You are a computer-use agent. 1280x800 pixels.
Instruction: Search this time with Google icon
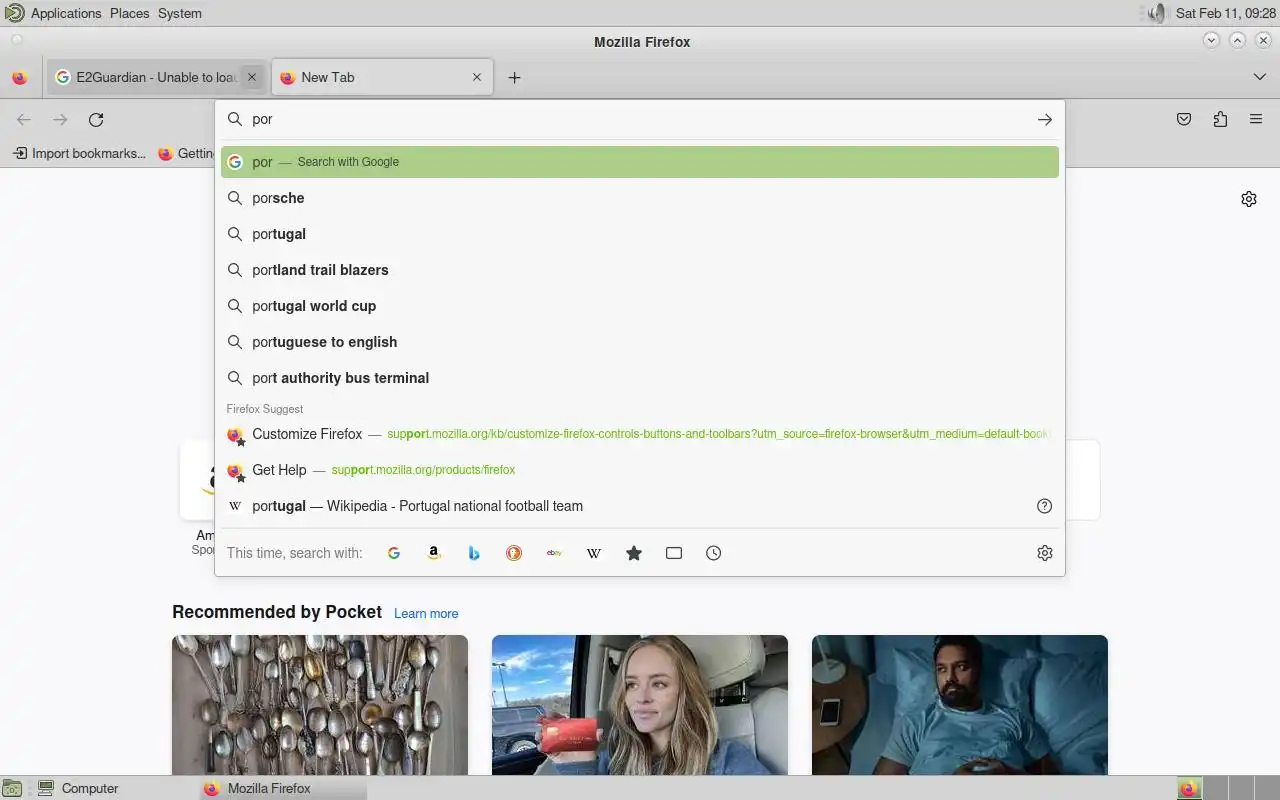[394, 553]
